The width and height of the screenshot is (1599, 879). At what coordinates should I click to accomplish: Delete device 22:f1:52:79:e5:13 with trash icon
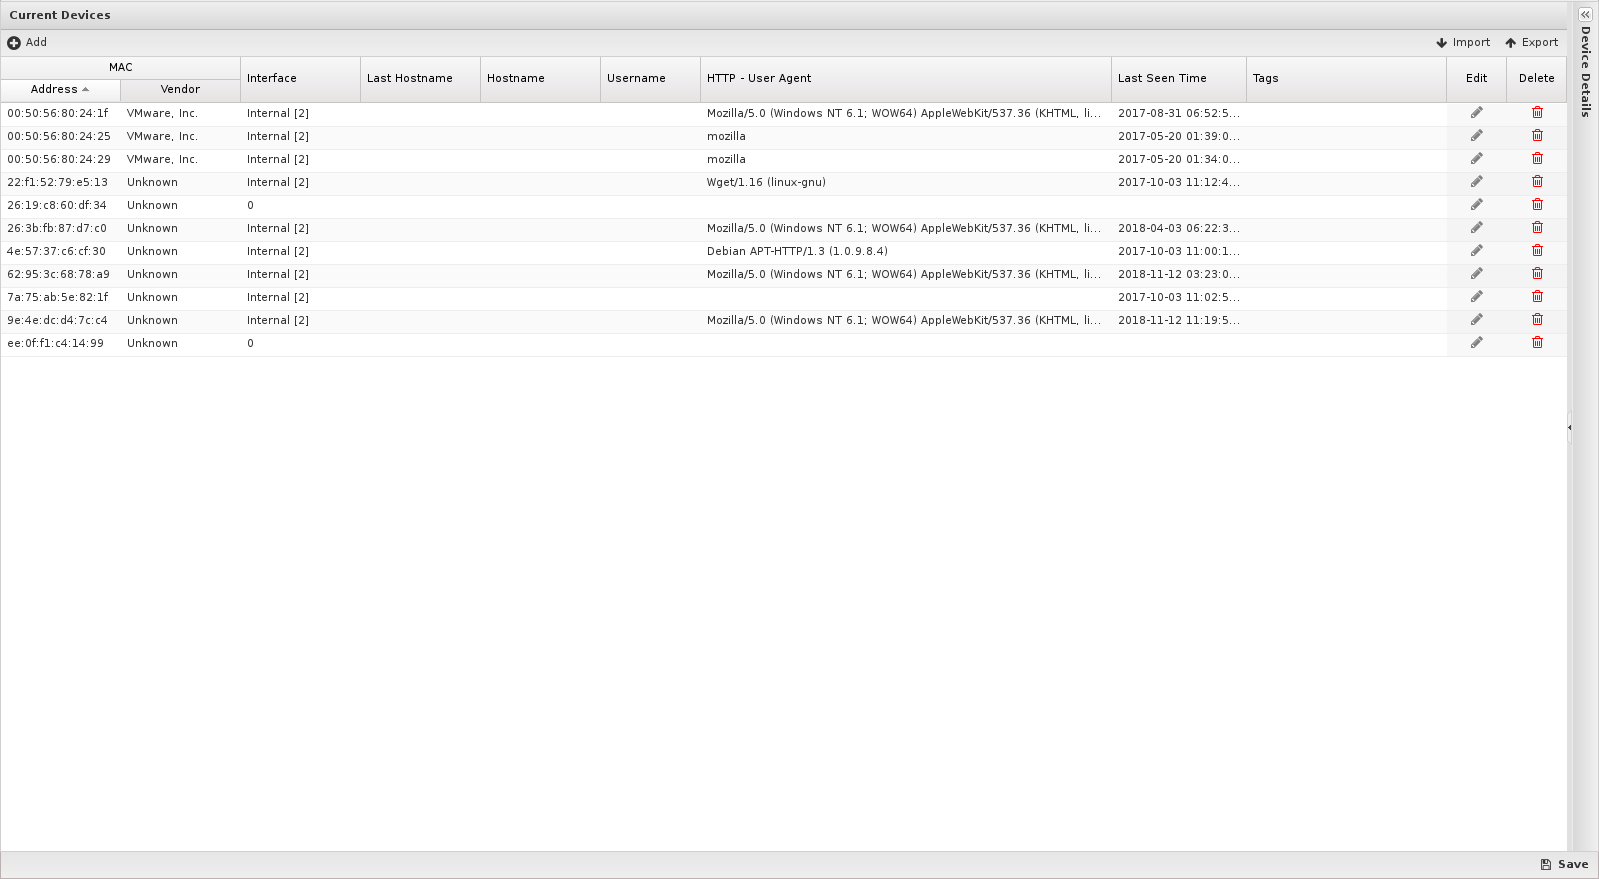pos(1537,182)
